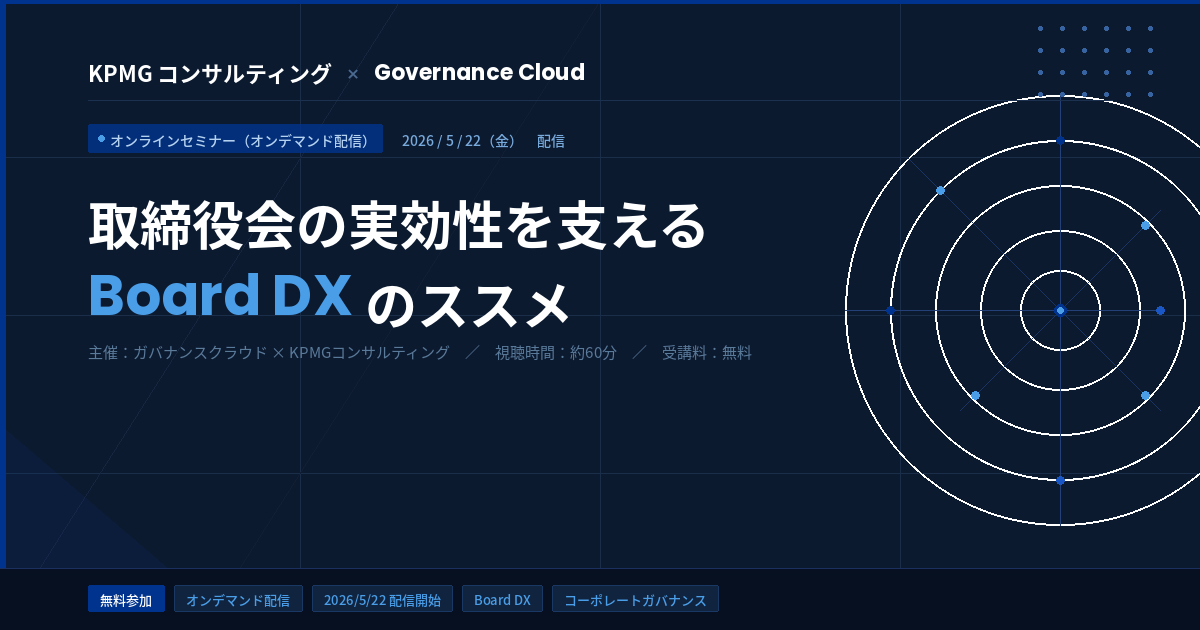The width and height of the screenshot is (1200, 630).
Task: Click headline 取締役会の実効性を支える
Action: click(x=397, y=226)
